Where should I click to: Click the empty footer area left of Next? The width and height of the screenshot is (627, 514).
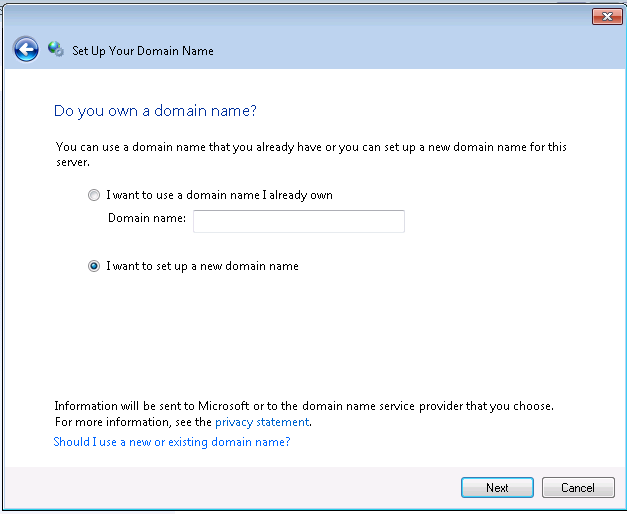(230, 488)
